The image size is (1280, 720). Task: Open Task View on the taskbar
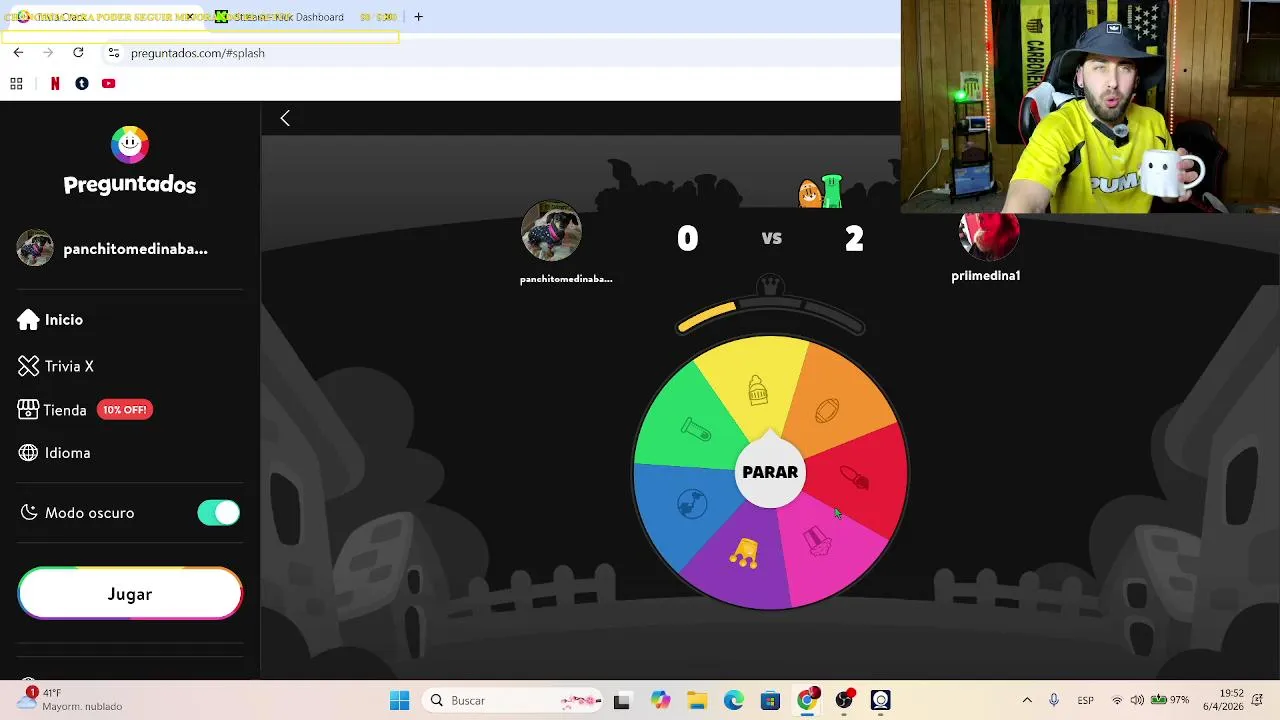[x=622, y=701]
